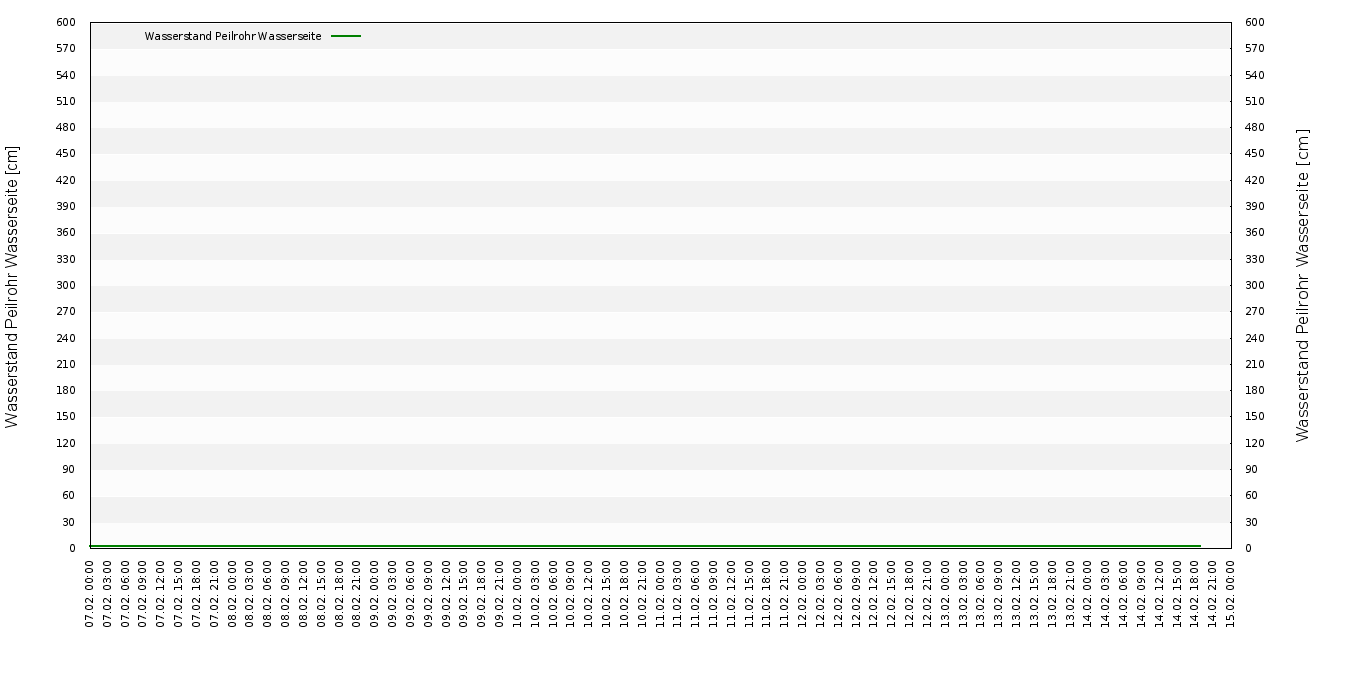Click the 300 tick on left axis
1350x700 pixels.
click(x=66, y=285)
